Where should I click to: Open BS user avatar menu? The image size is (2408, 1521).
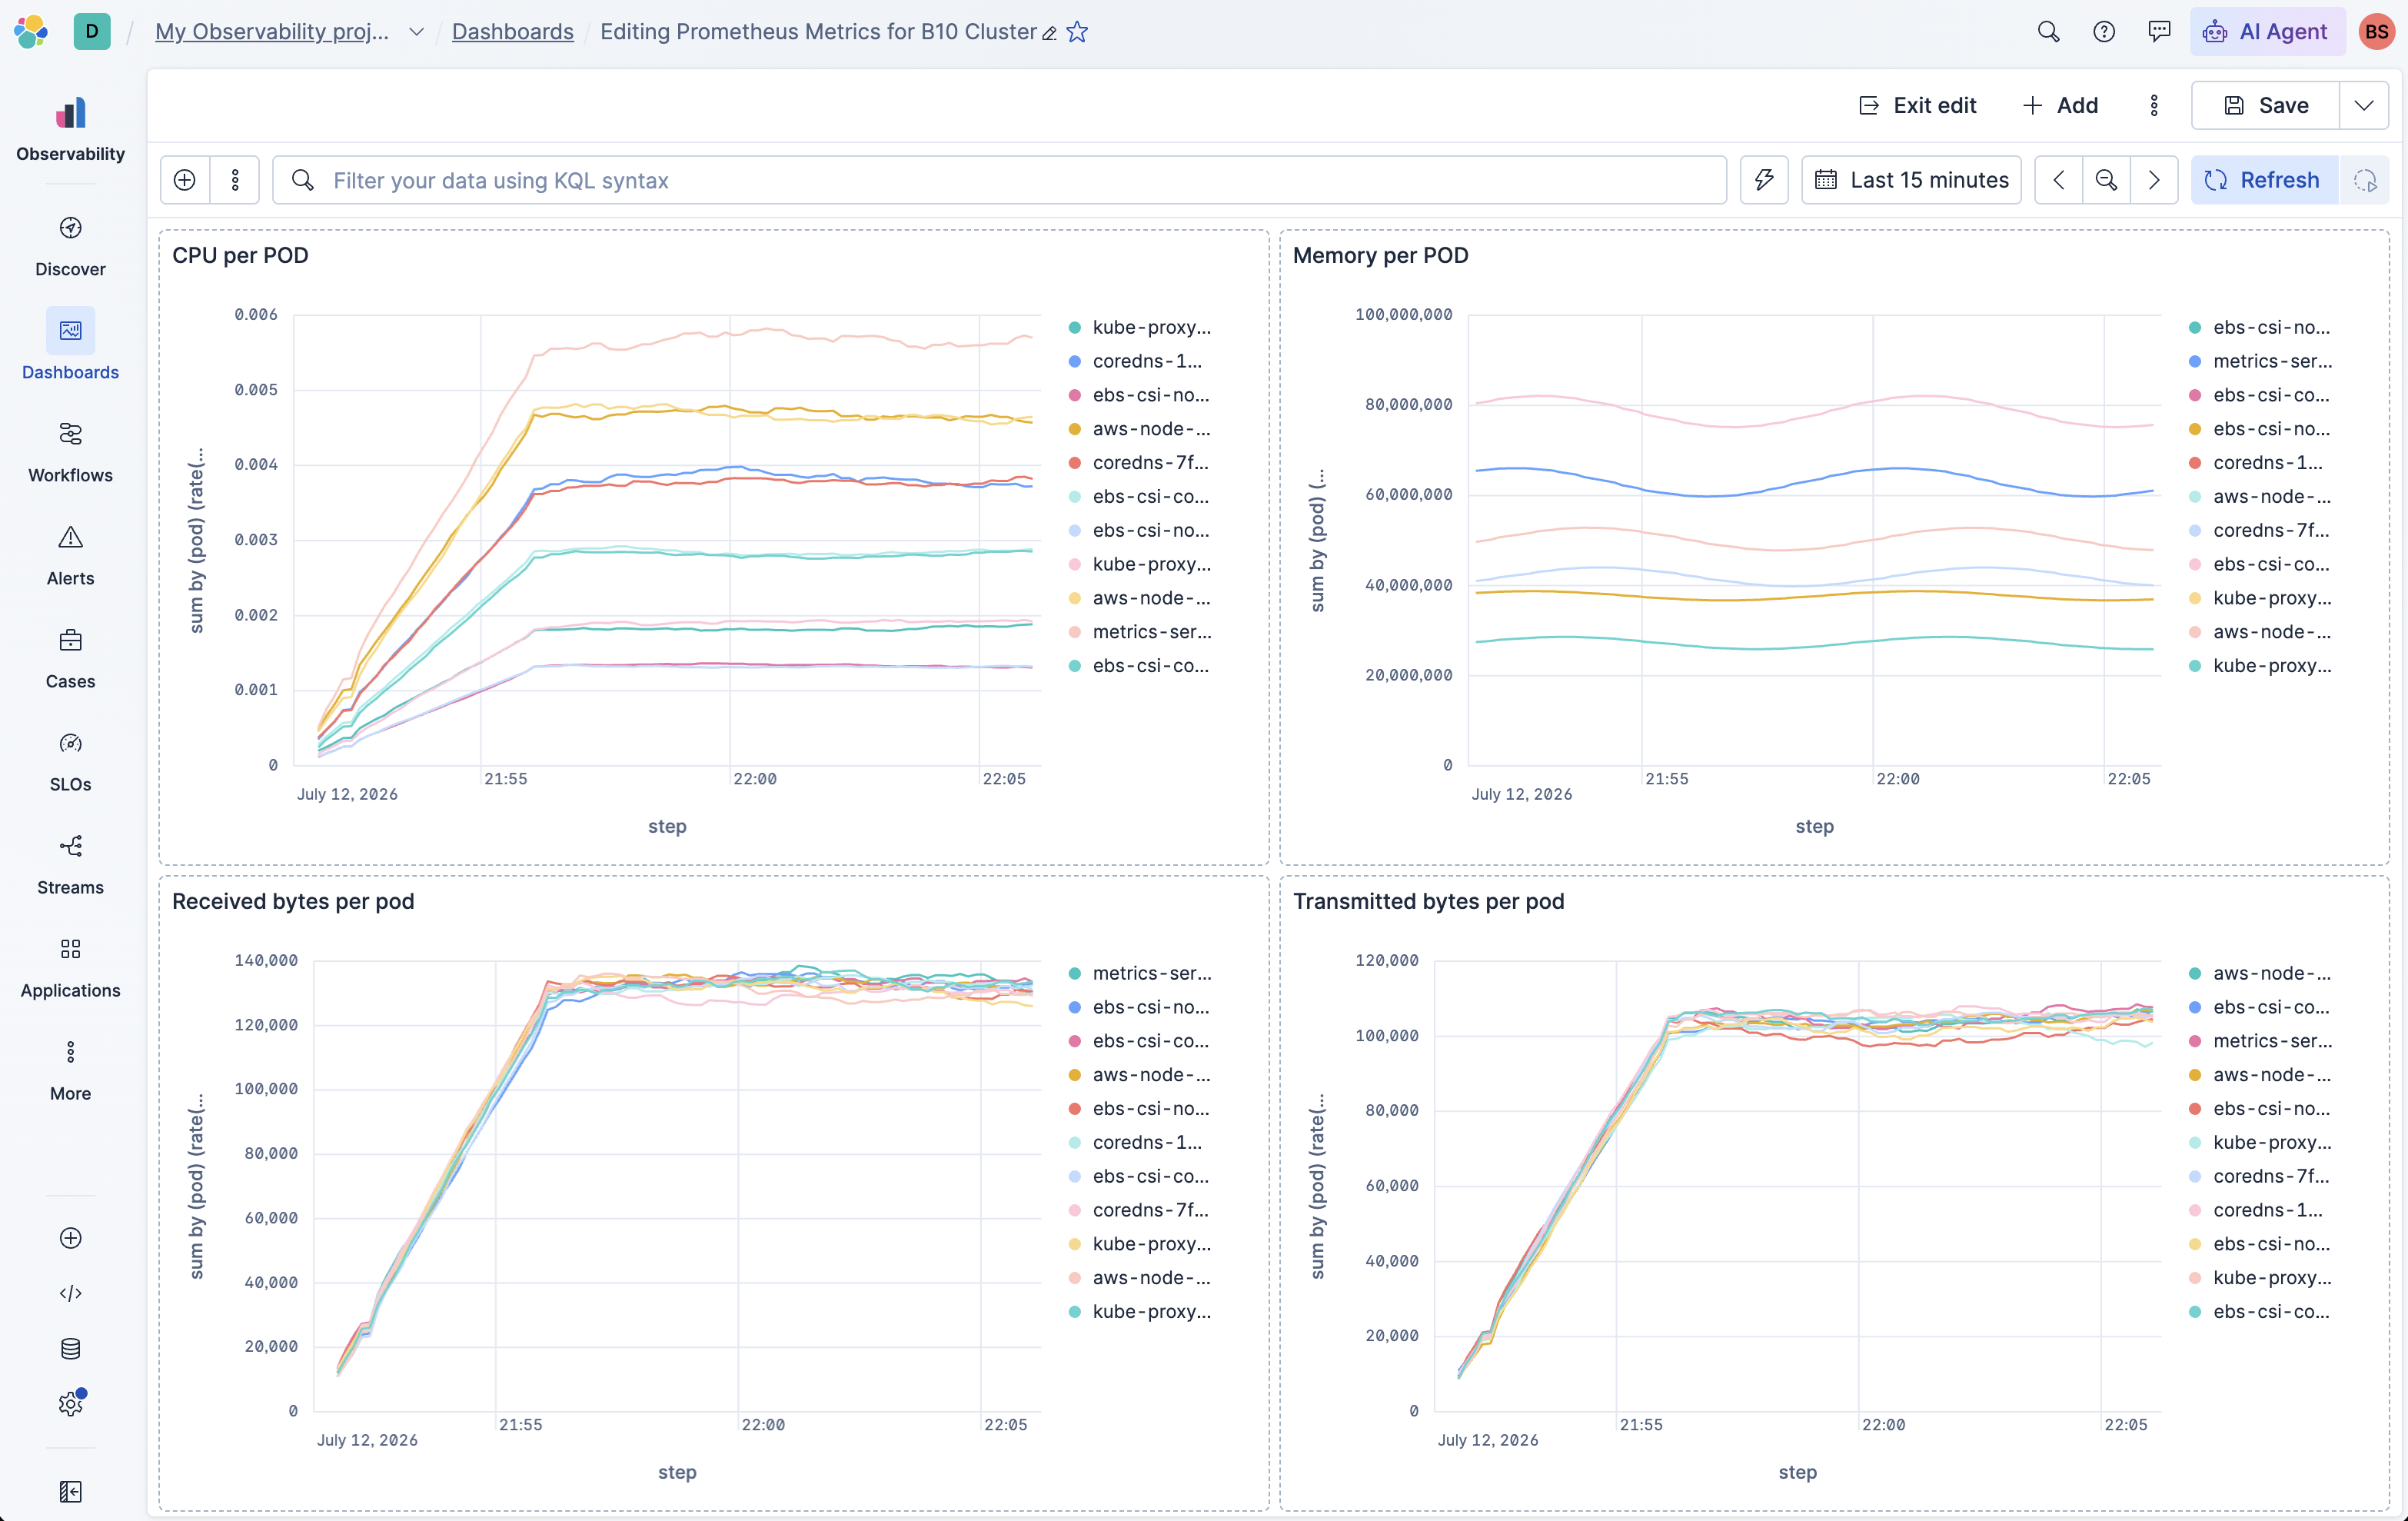pos(2376,32)
